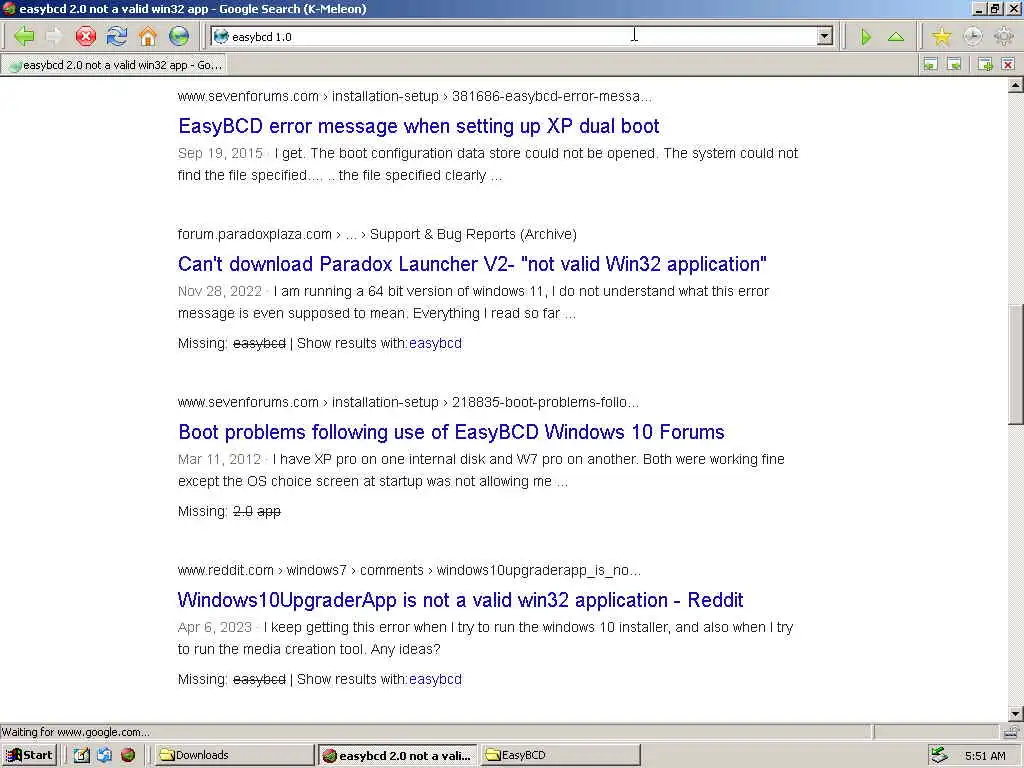Open History with the clock icon

[972, 36]
